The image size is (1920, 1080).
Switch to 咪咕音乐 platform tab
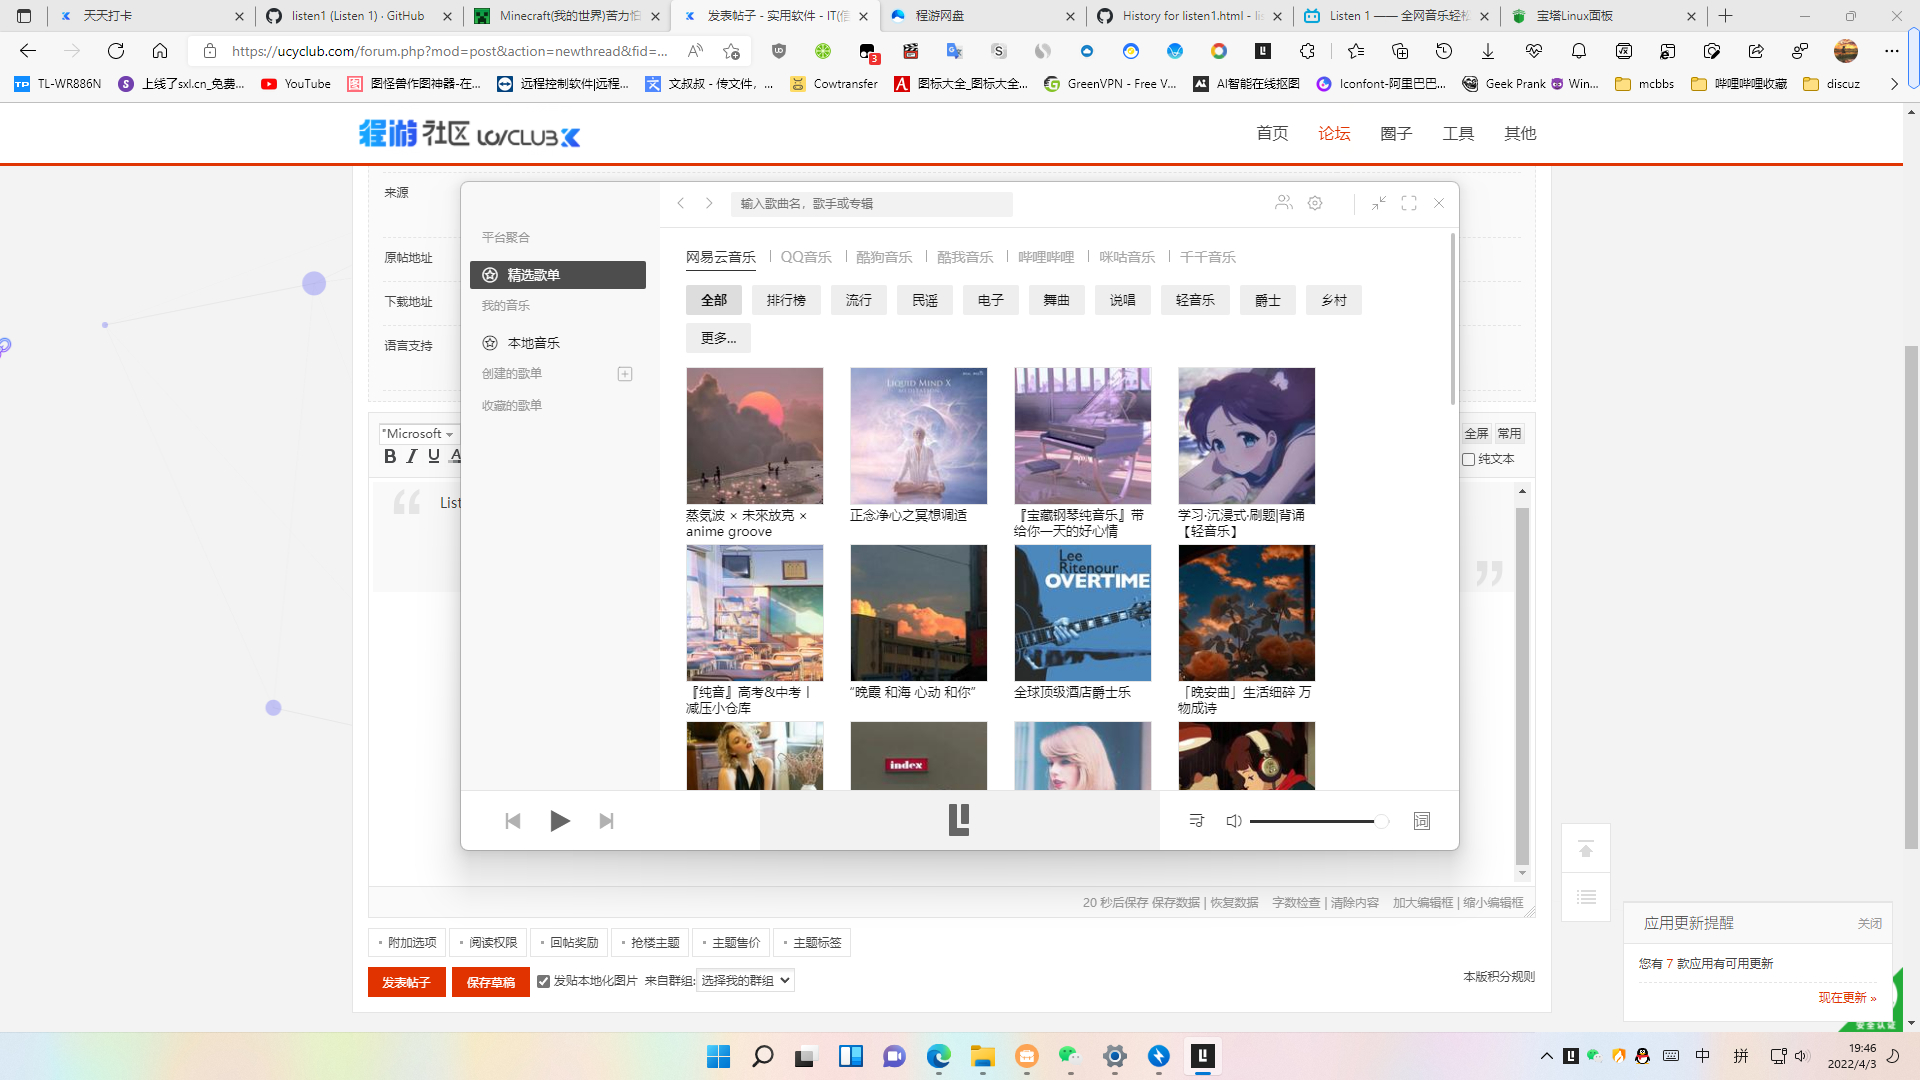pyautogui.click(x=1127, y=257)
